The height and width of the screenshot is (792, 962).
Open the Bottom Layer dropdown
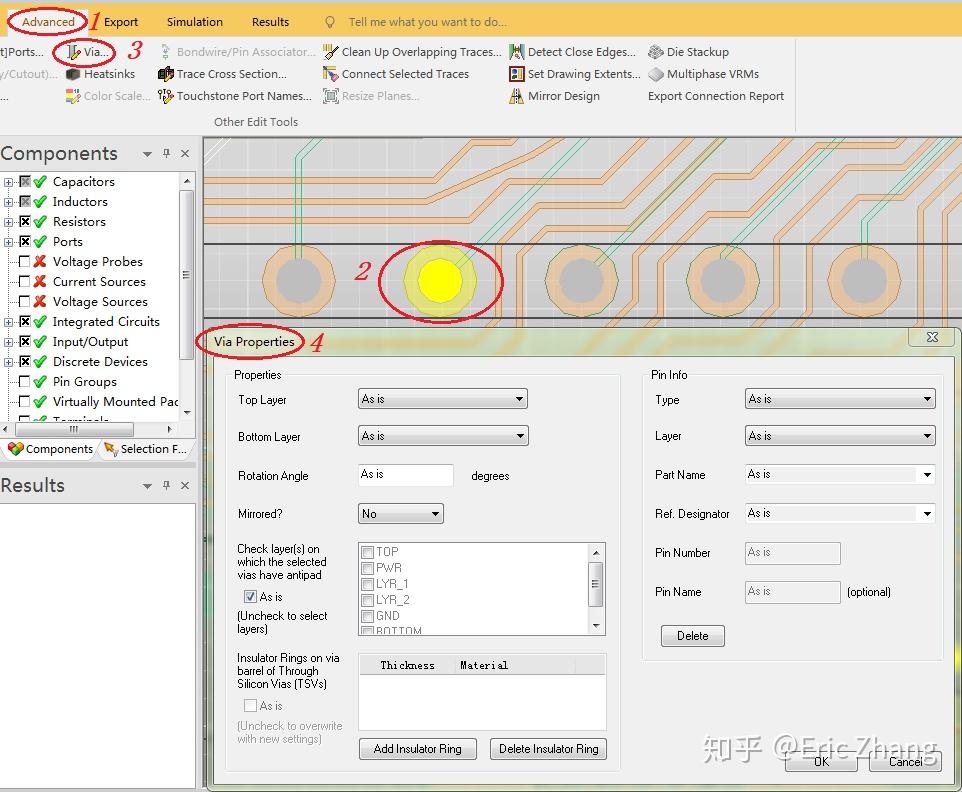click(x=442, y=436)
